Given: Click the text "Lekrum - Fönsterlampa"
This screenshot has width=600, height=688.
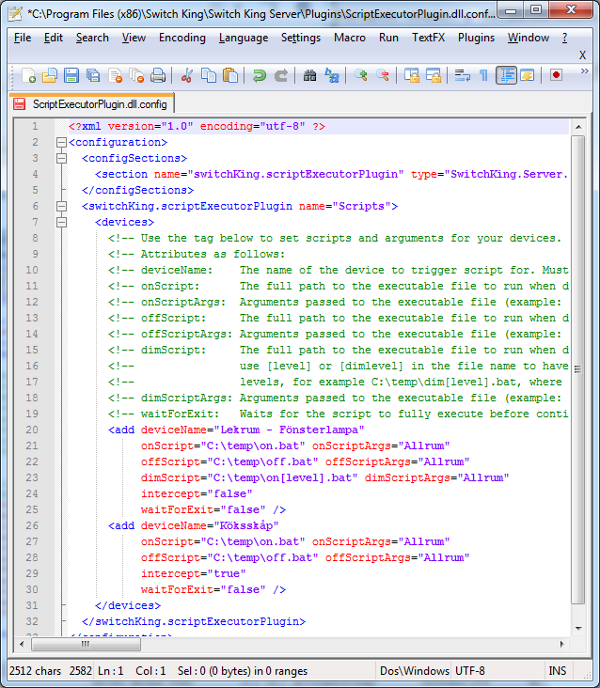Looking at the screenshot, I should click(x=289, y=430).
